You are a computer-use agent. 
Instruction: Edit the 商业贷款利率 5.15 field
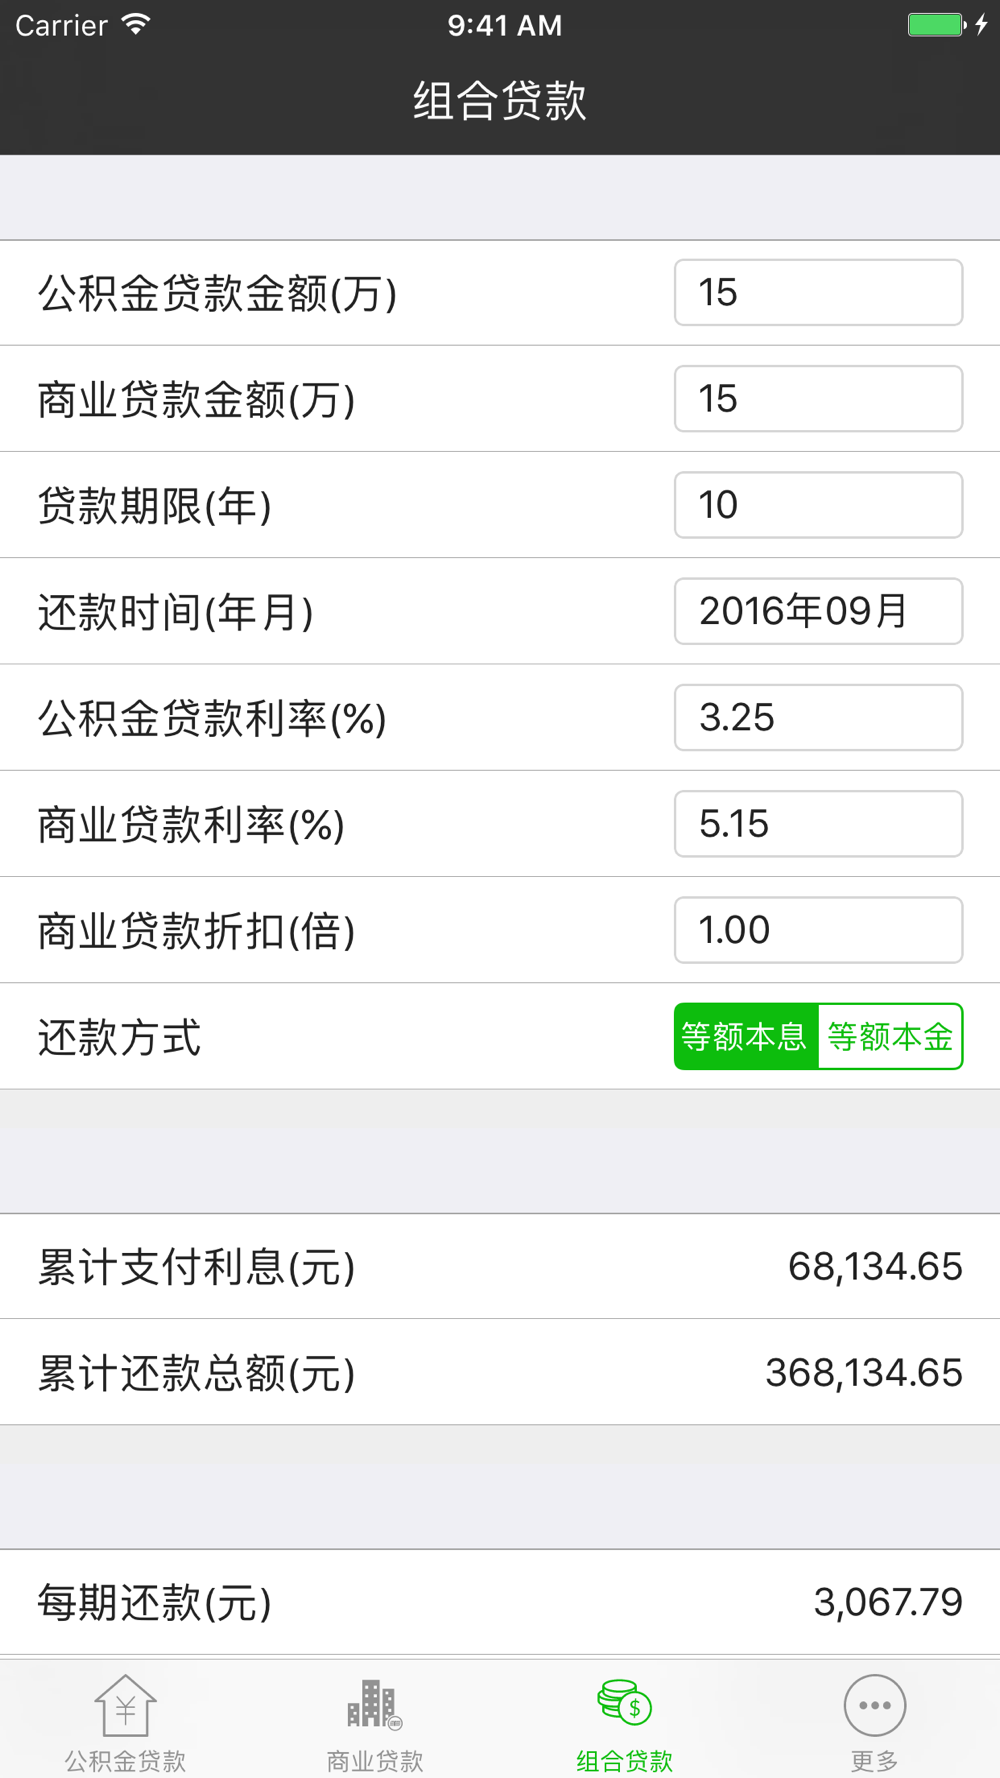point(818,824)
